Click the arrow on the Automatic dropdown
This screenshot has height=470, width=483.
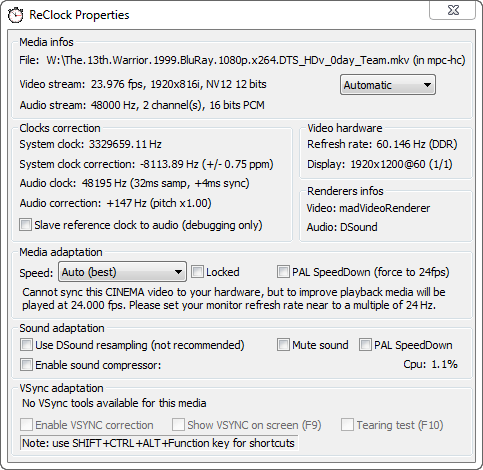(x=427, y=85)
